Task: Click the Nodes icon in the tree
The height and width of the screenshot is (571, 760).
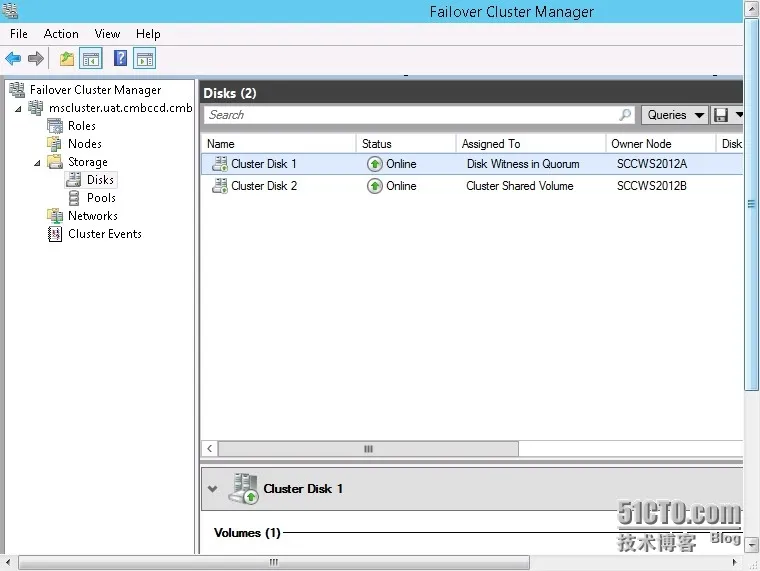Action: pyautogui.click(x=54, y=144)
